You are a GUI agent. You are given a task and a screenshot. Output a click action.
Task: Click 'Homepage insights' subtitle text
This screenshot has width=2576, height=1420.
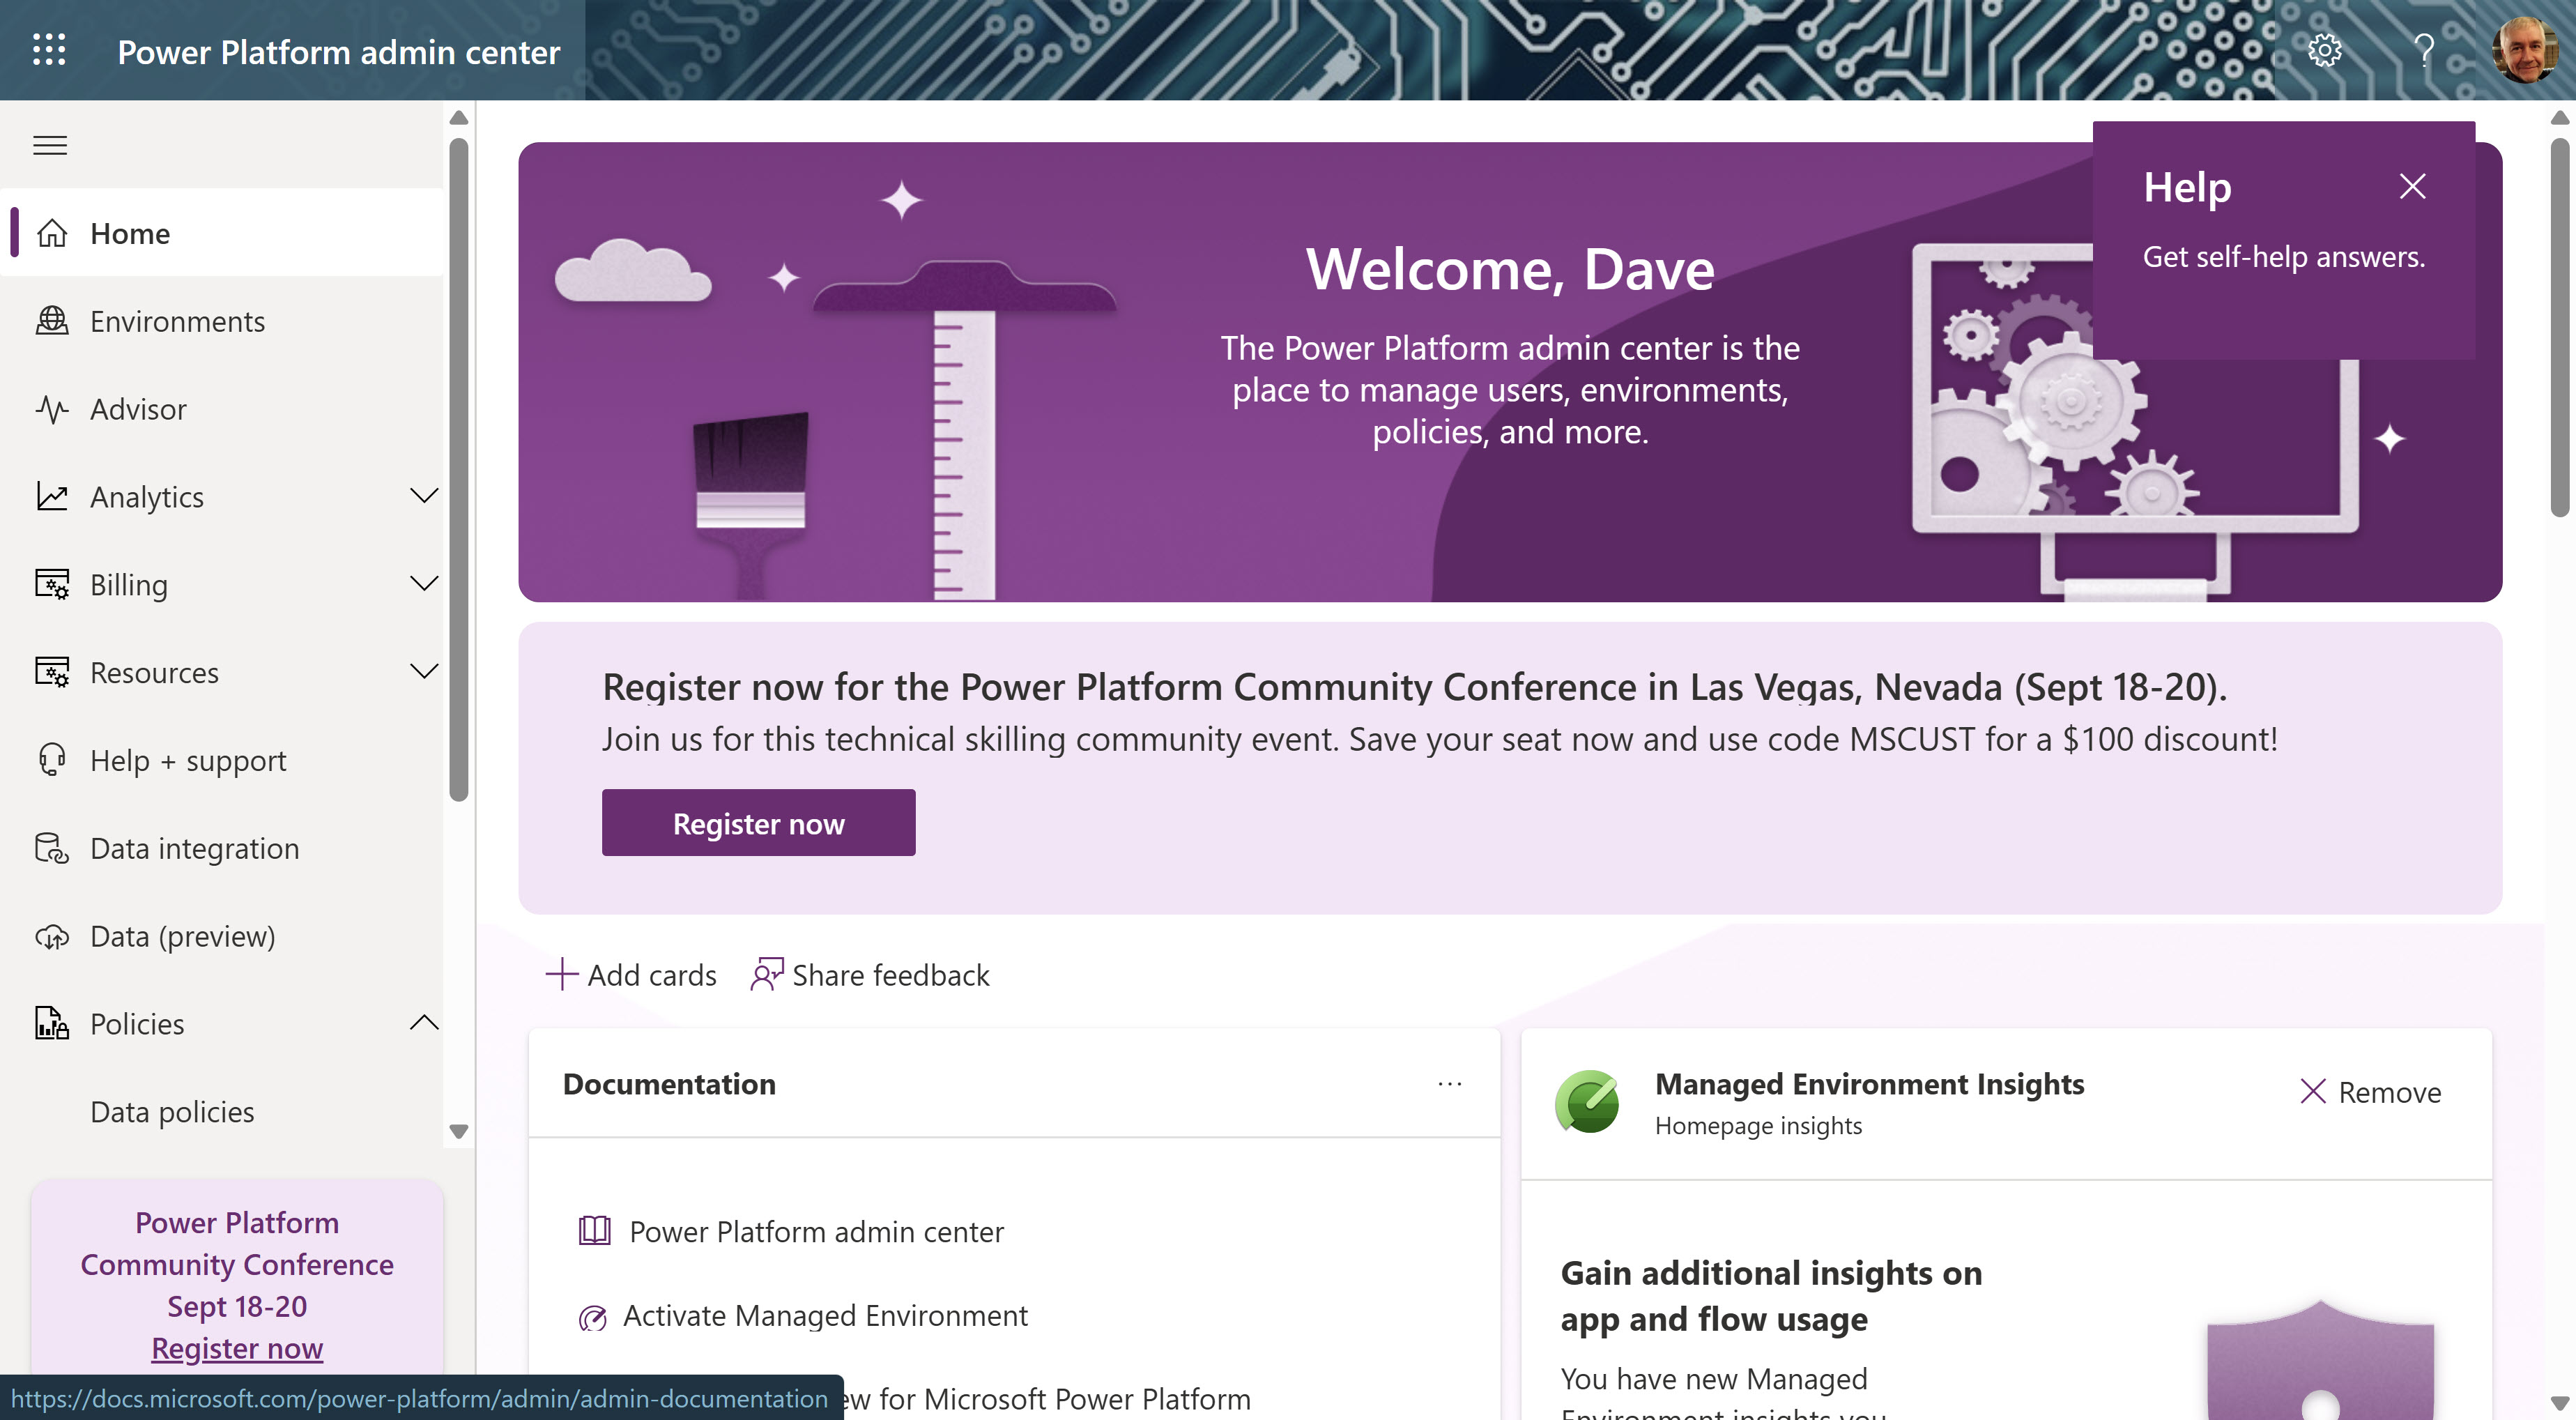(1758, 1125)
